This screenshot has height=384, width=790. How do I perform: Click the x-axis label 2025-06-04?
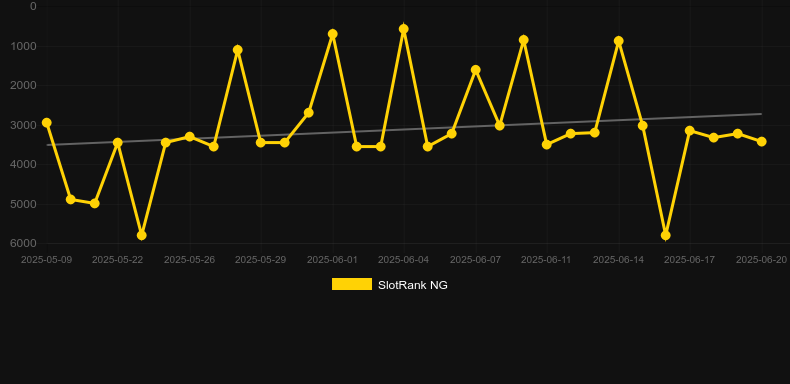coord(404,260)
